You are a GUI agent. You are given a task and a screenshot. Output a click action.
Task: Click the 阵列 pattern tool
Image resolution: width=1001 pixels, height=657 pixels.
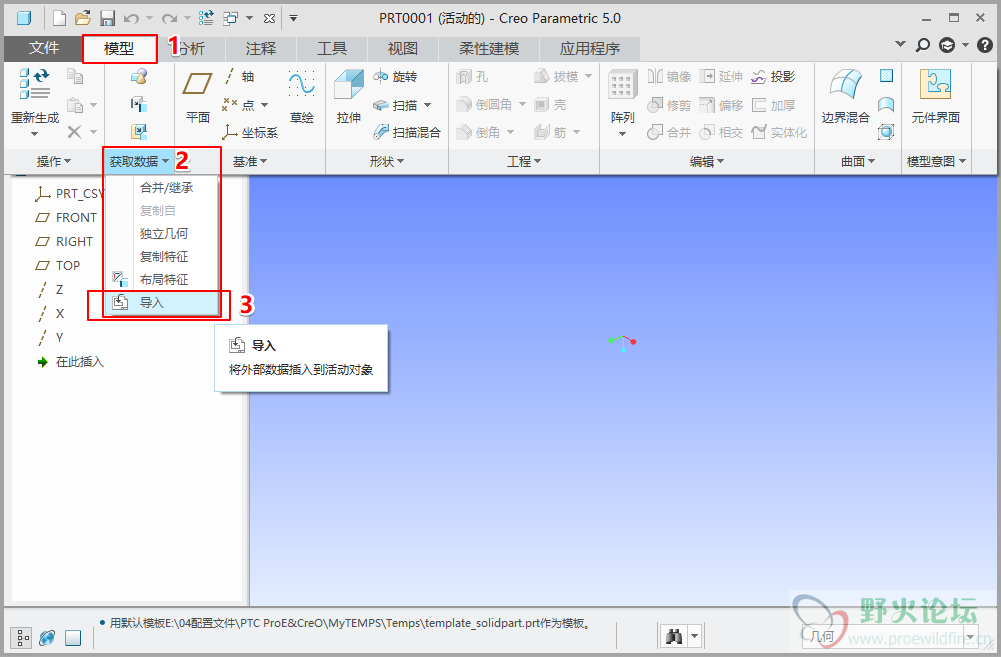click(x=622, y=102)
